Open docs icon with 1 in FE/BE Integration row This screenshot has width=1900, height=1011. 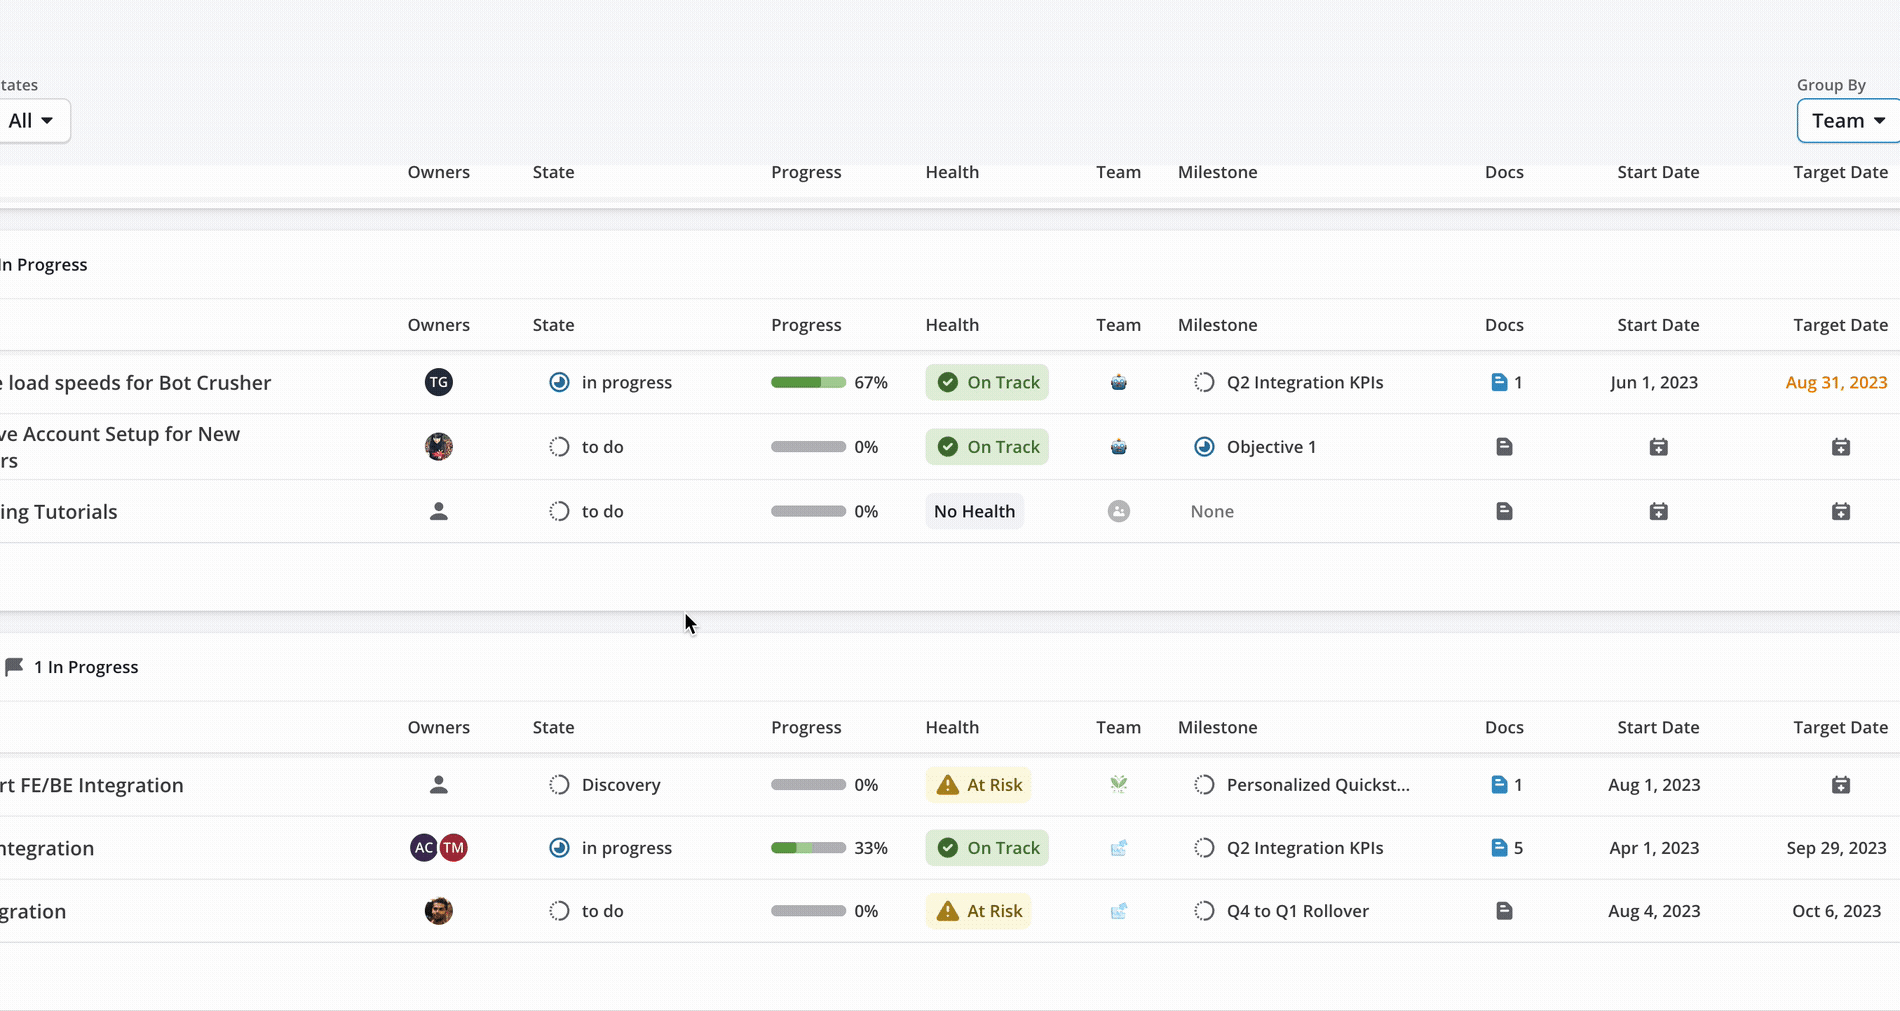click(x=1506, y=785)
